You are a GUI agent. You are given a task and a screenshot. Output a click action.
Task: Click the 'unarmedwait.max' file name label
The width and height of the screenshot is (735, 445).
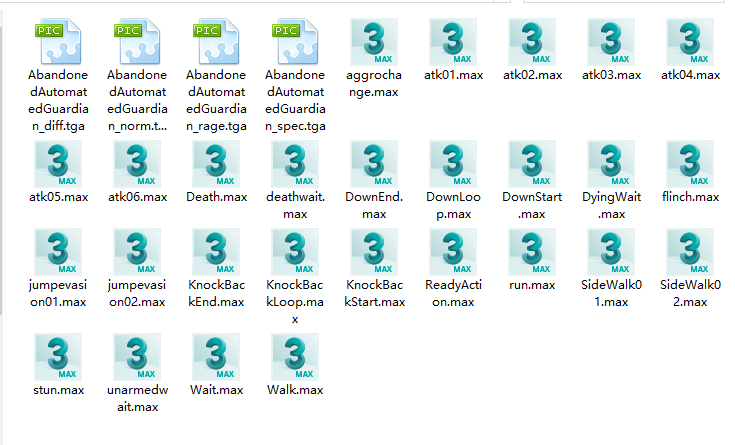137,399
